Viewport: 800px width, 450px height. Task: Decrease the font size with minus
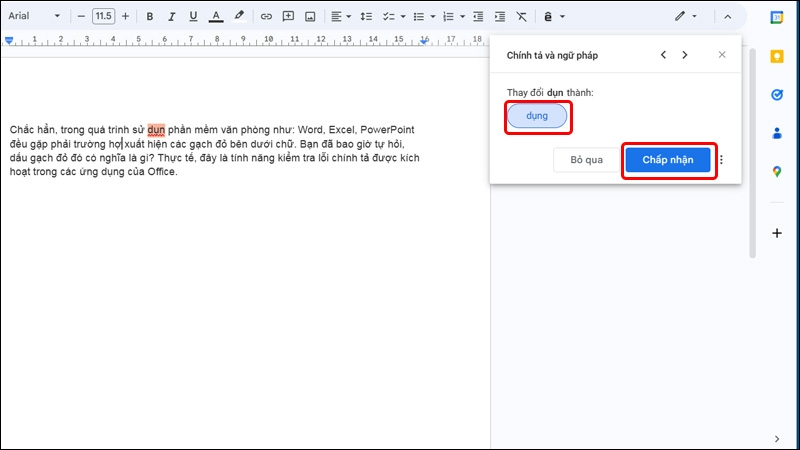pos(81,16)
